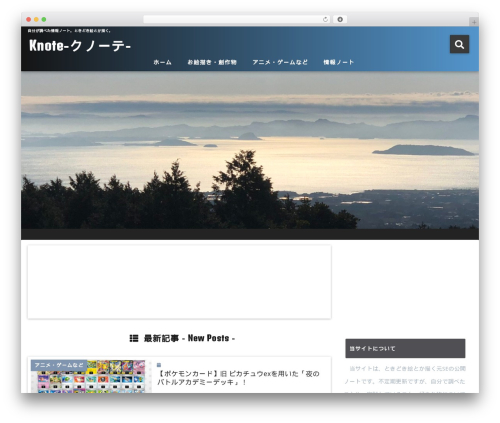Open the アニメ・ゲームなど menu item
This screenshot has height=423, width=500.
tap(280, 62)
